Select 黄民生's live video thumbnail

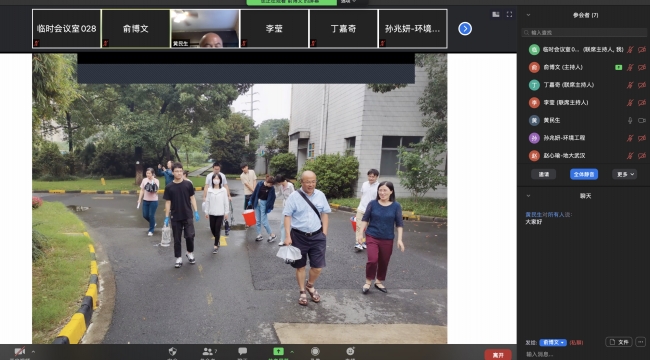(x=205, y=29)
